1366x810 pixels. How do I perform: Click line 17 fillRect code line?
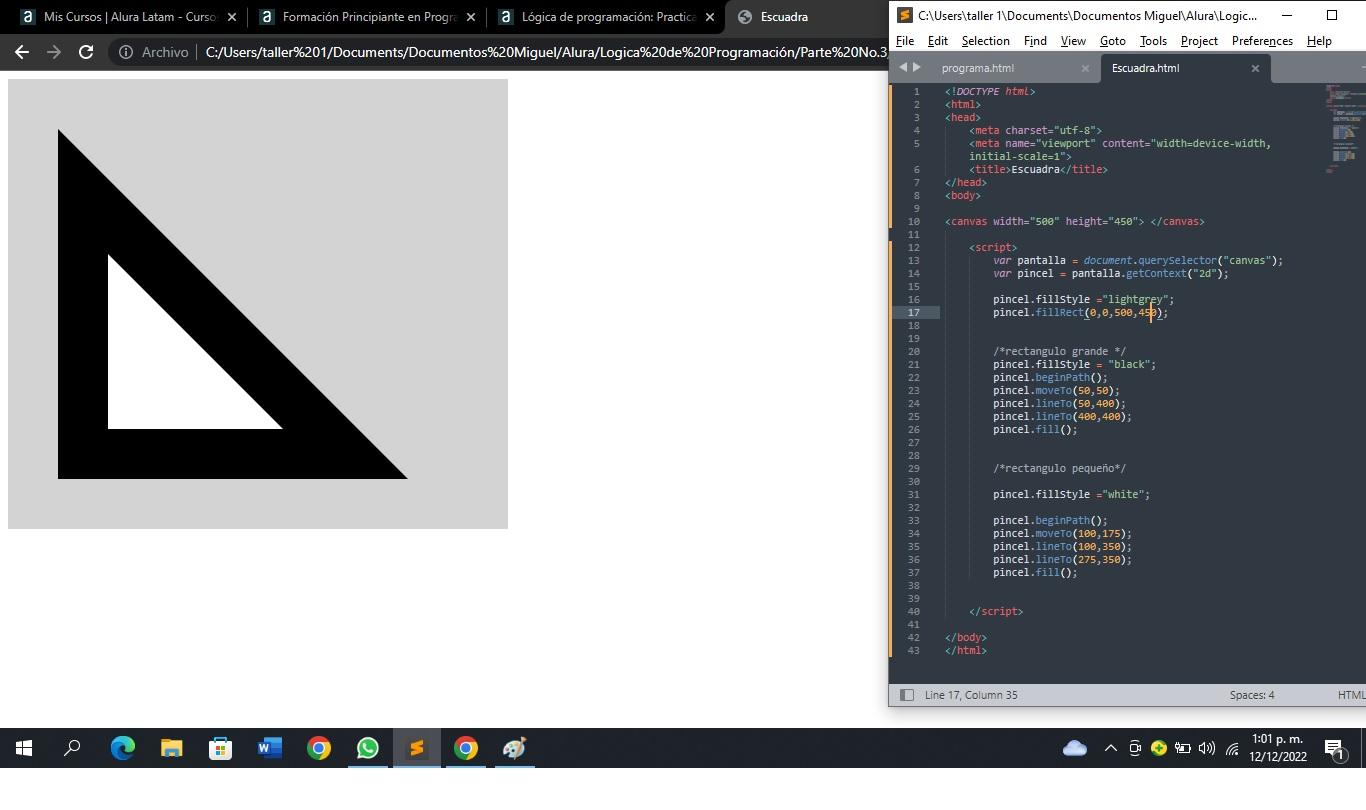click(1080, 312)
